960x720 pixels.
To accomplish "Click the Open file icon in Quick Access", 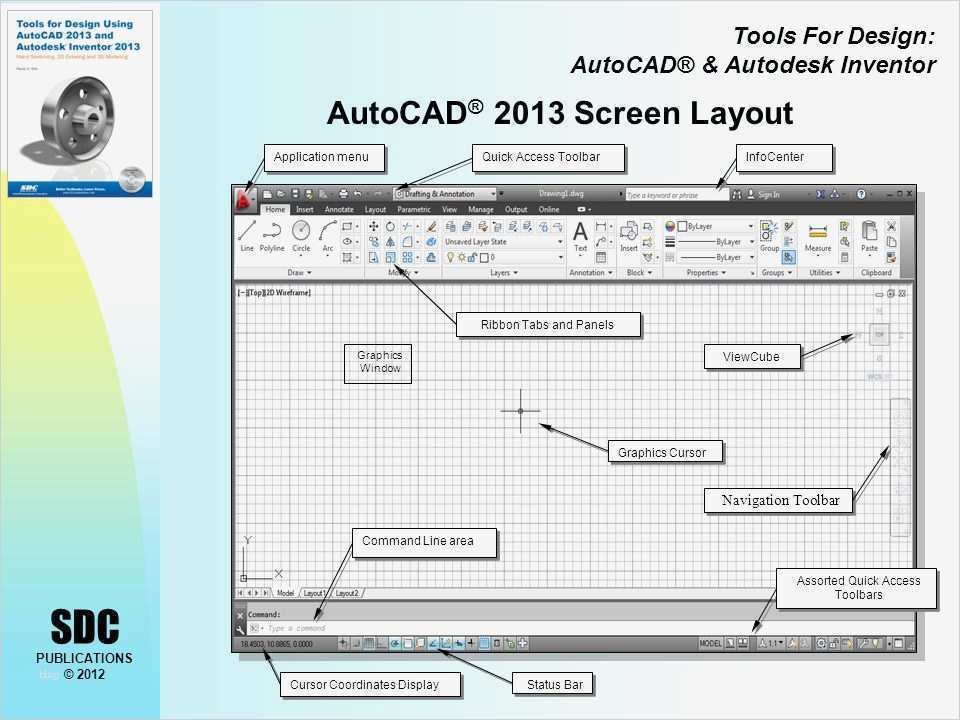I will (280, 194).
